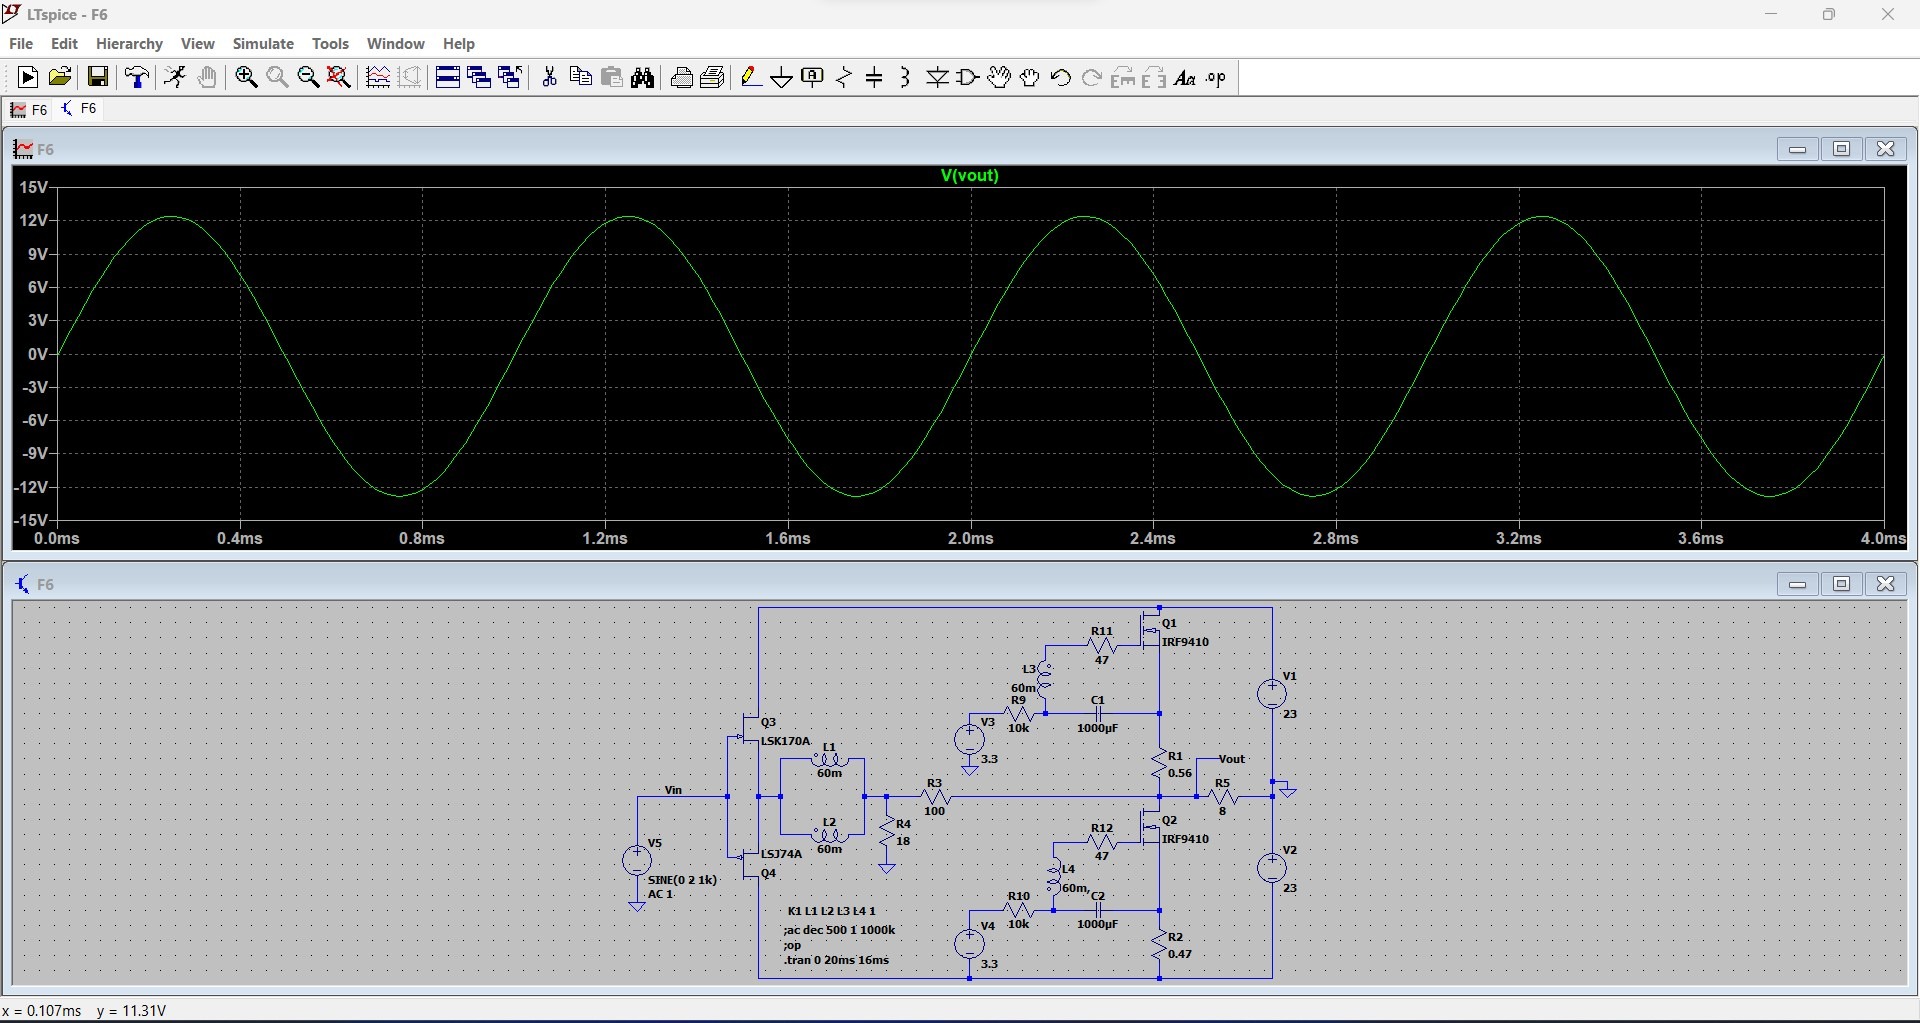
Task: Click the K1 L1 L2 L3 L4 1 directive
Action: [831, 911]
